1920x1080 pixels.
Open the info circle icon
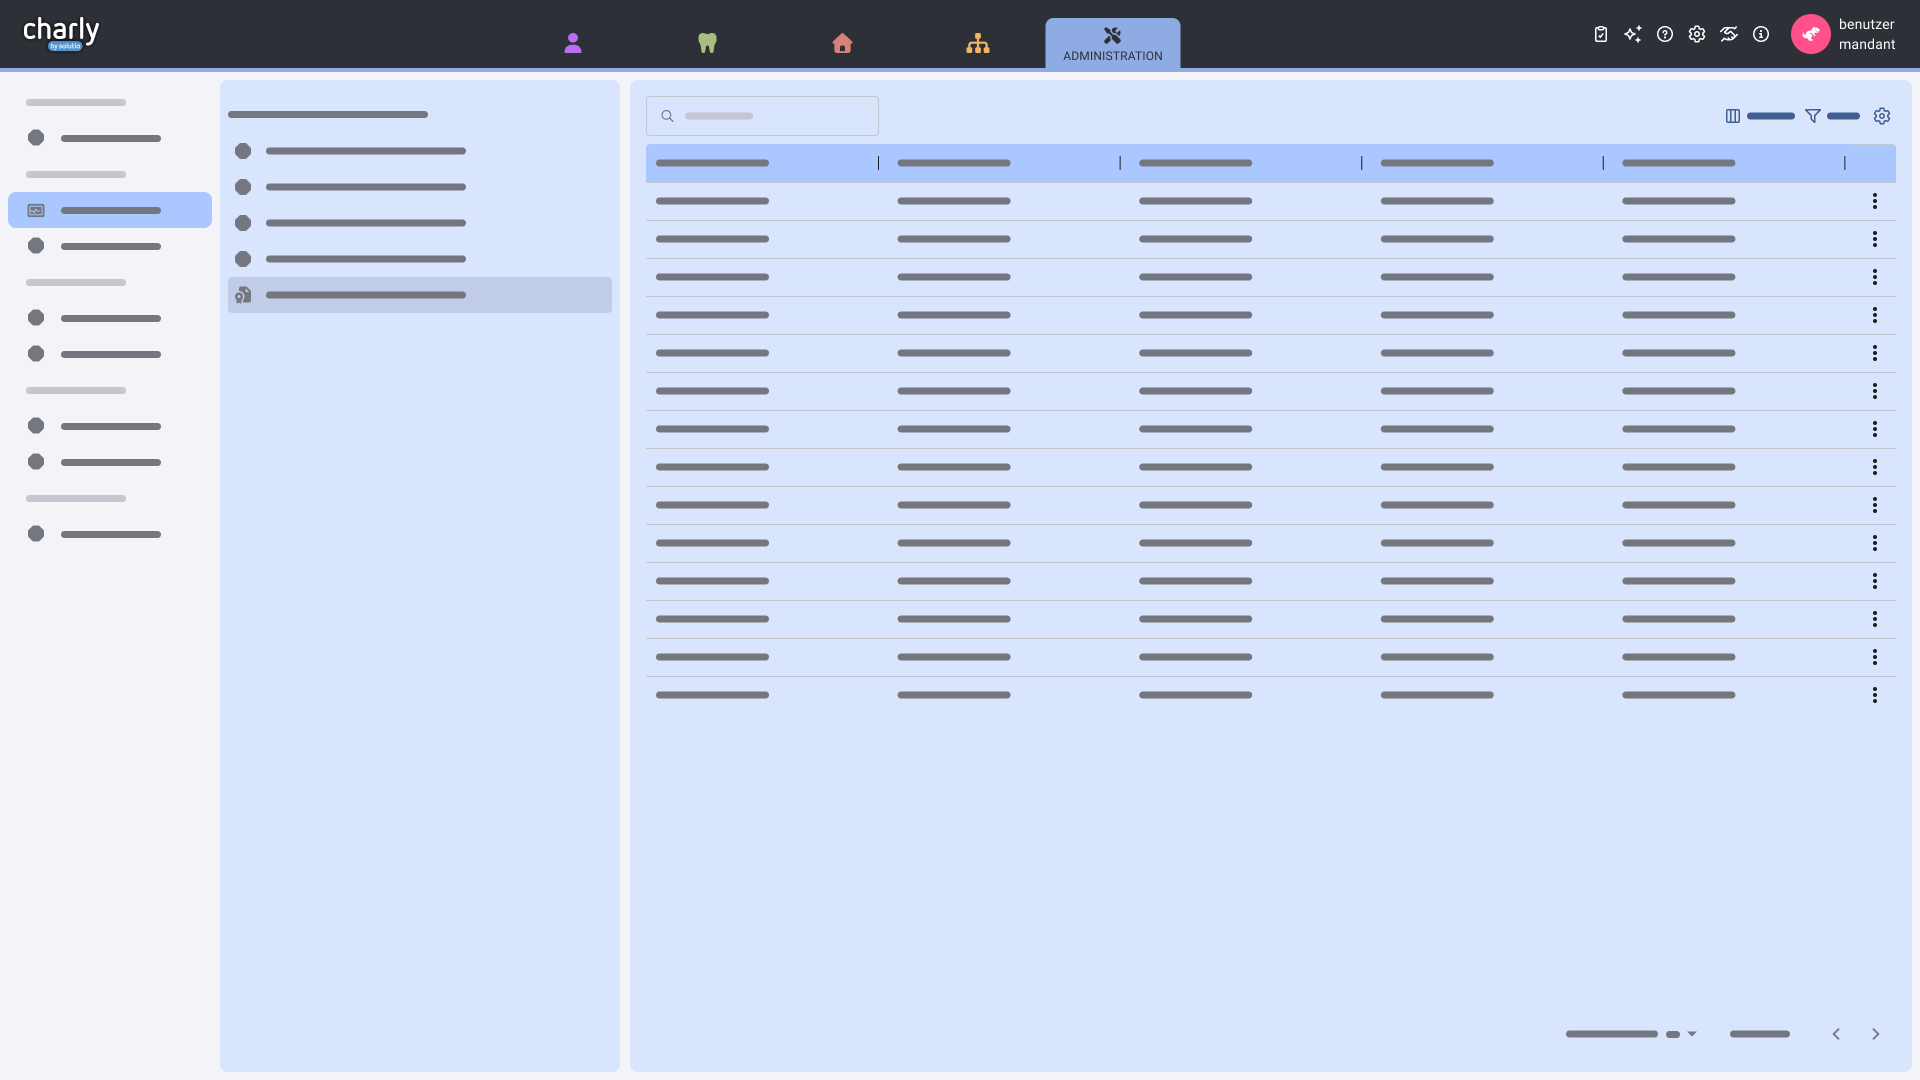click(1761, 34)
